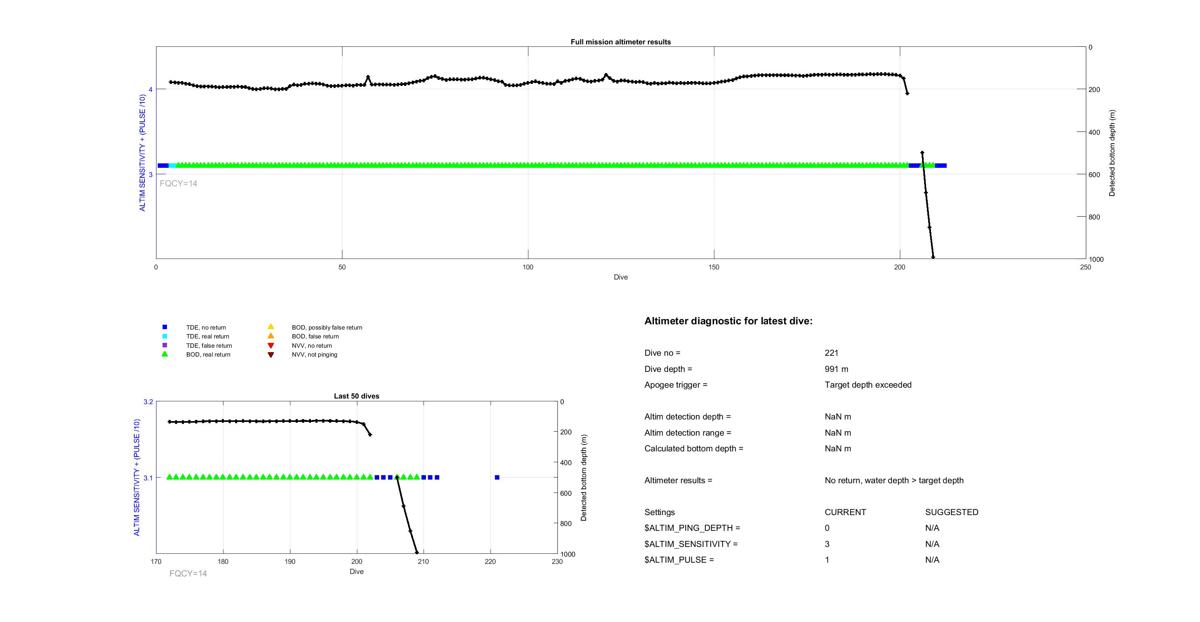Click the cyan square TDE real return legend marker

164,336
